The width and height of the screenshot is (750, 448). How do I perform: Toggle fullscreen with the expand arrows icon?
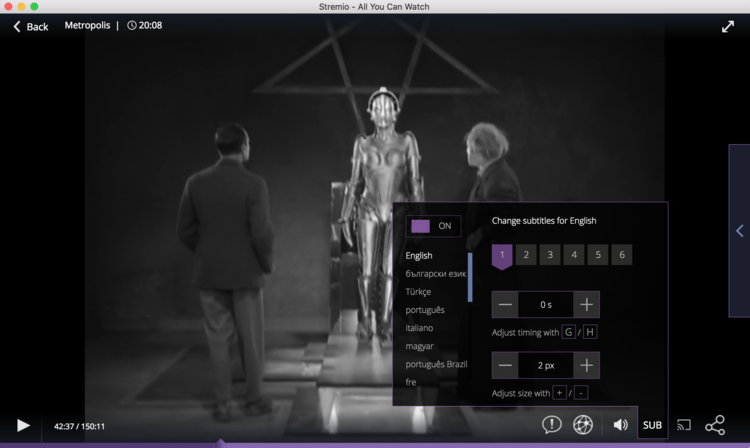click(728, 26)
